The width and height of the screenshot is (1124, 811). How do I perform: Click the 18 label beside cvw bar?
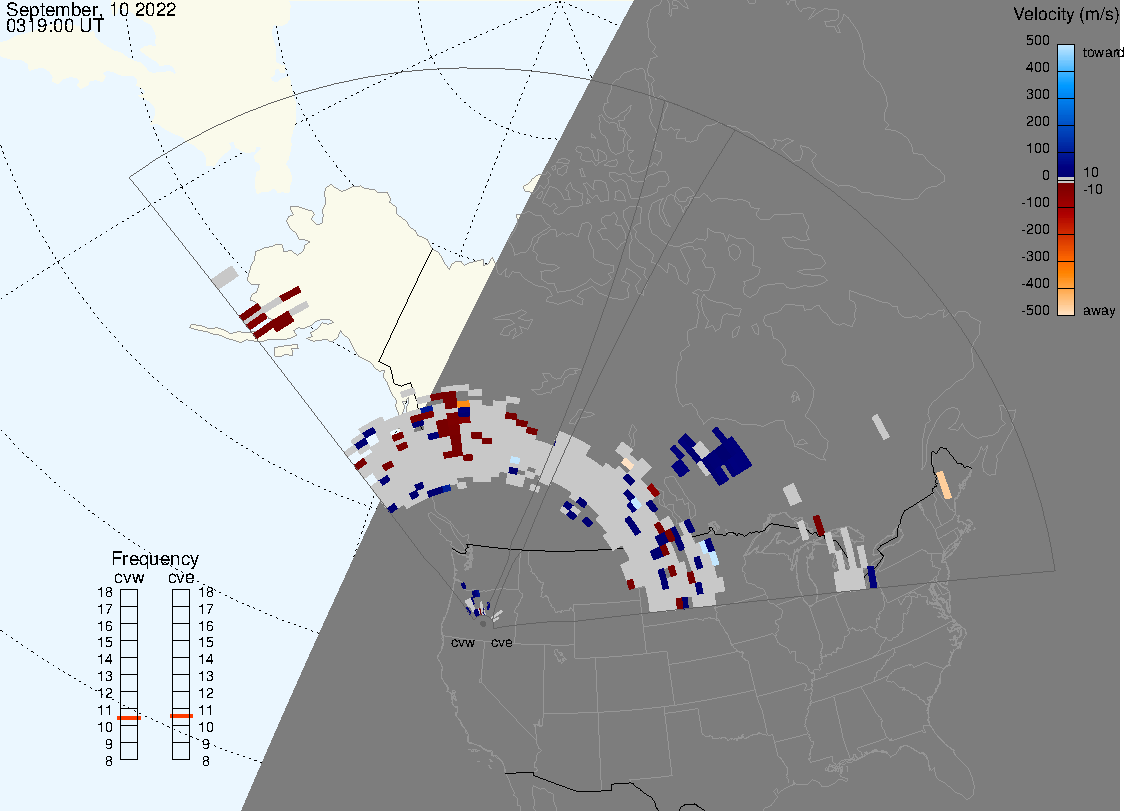[x=105, y=592]
